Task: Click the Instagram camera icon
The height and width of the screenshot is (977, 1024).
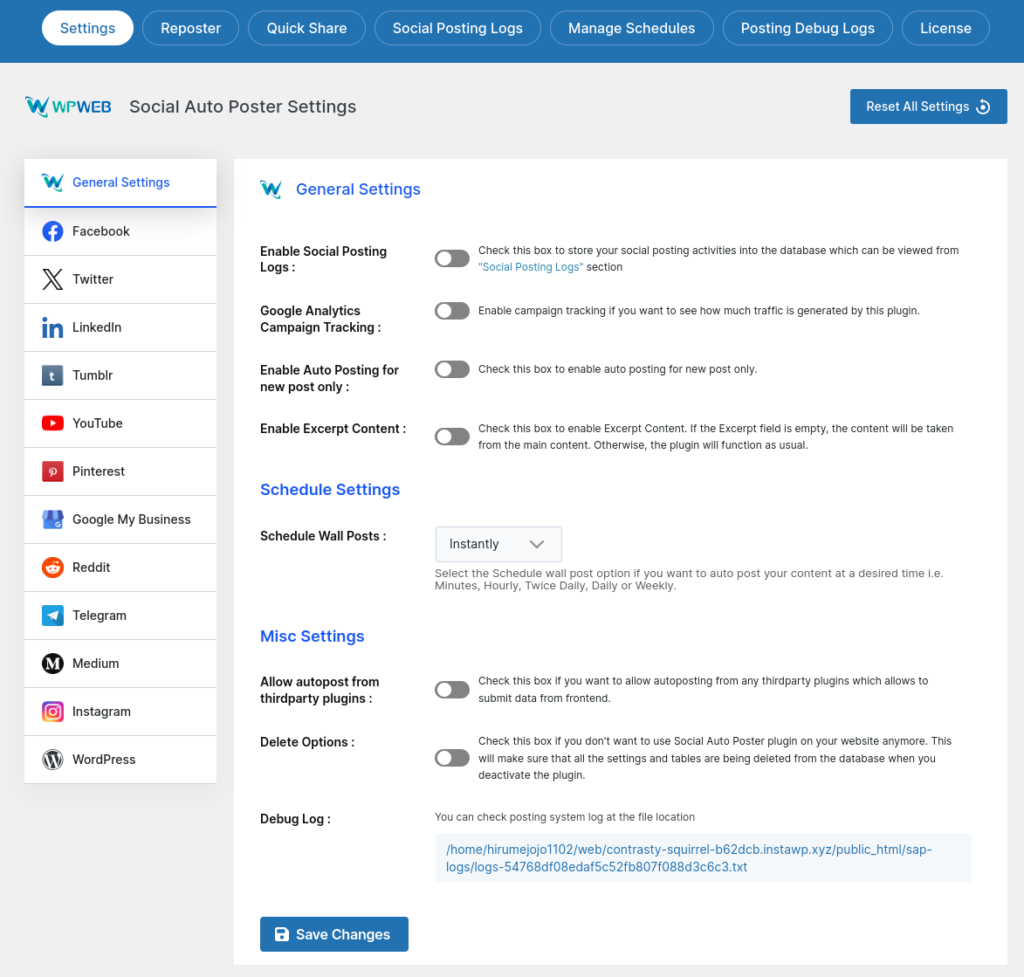Action: pyautogui.click(x=53, y=711)
